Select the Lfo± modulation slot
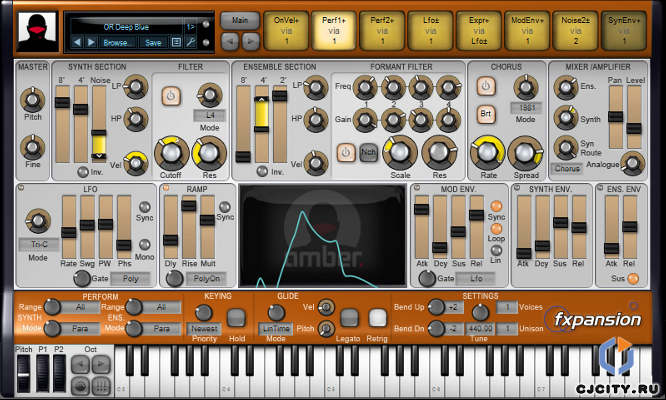The width and height of the screenshot is (666, 400). [x=430, y=31]
